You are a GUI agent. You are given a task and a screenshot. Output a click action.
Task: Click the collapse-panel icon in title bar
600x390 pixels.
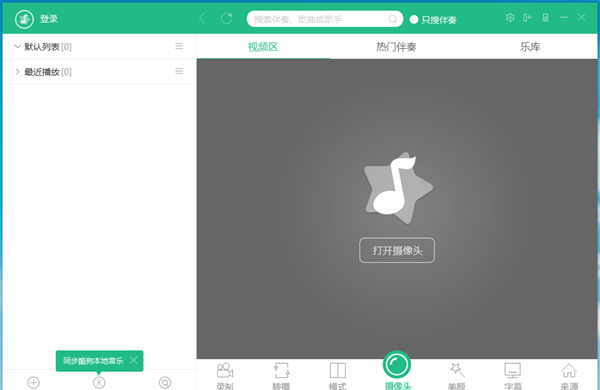click(x=528, y=18)
